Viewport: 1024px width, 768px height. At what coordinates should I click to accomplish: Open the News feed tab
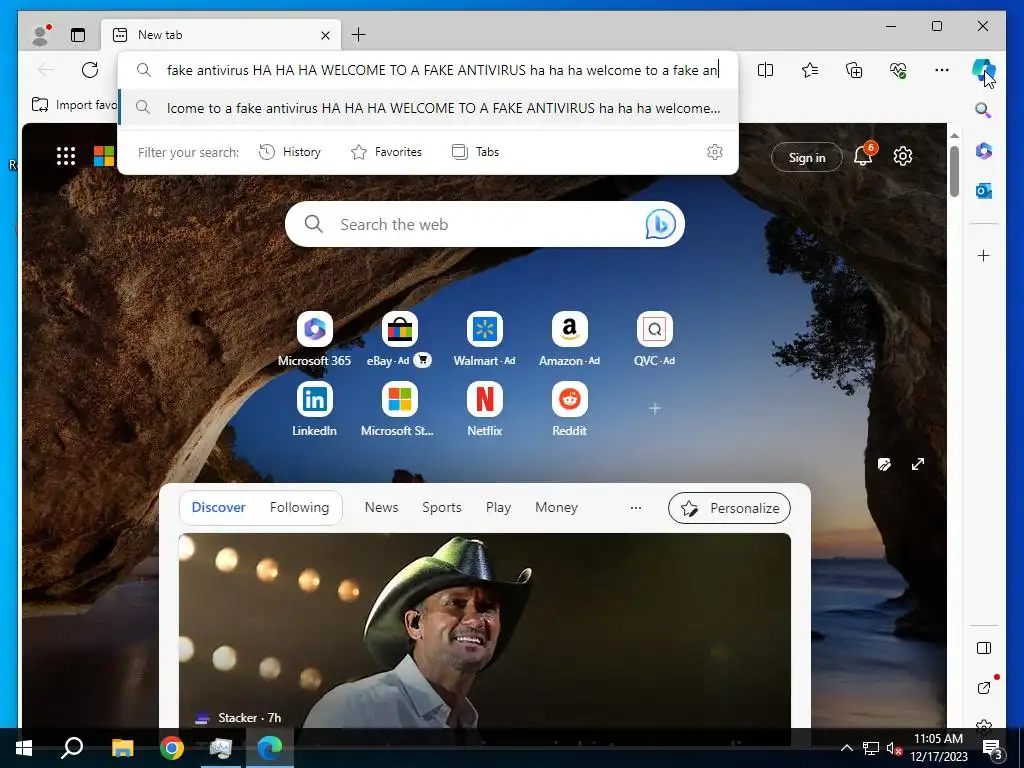coord(381,507)
